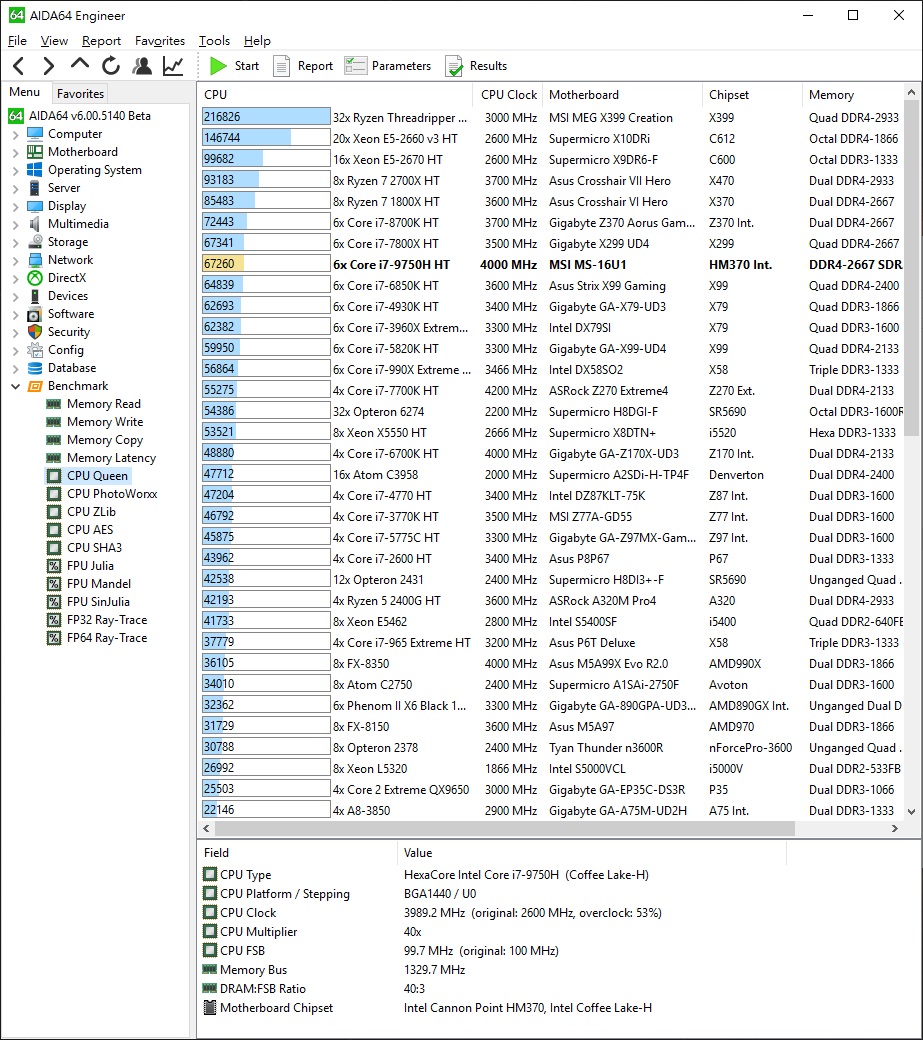Select the 6x Core i7-9750H HT row
Screen dimensions: 923x1040
552,265
